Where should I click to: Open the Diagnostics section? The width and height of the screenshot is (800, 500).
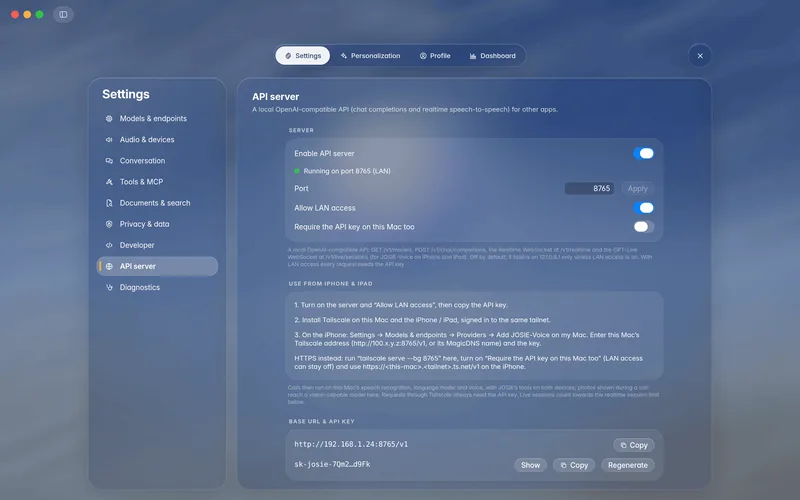pos(157,287)
